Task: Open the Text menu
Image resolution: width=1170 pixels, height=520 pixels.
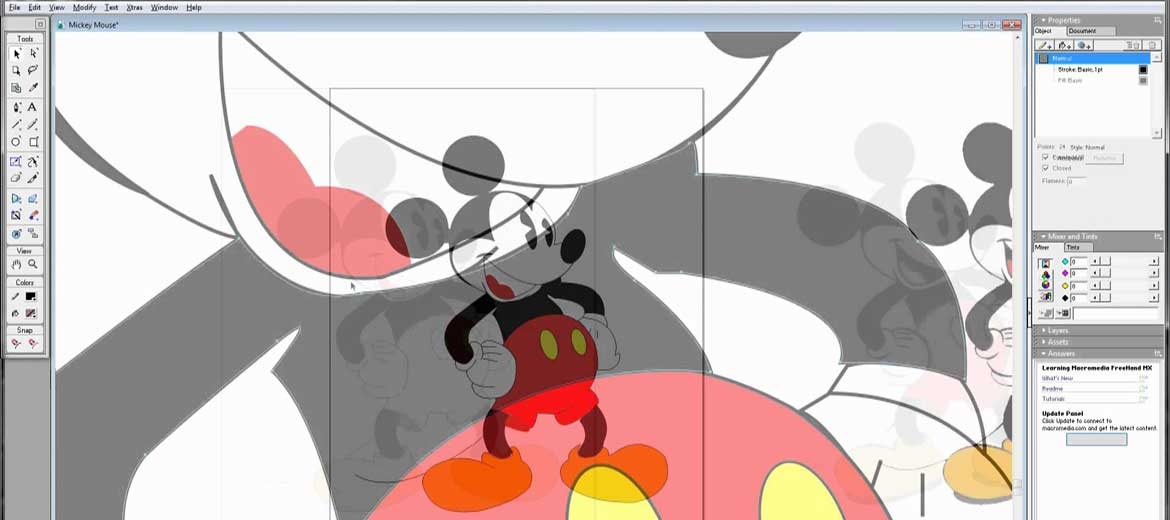Action: [x=111, y=7]
